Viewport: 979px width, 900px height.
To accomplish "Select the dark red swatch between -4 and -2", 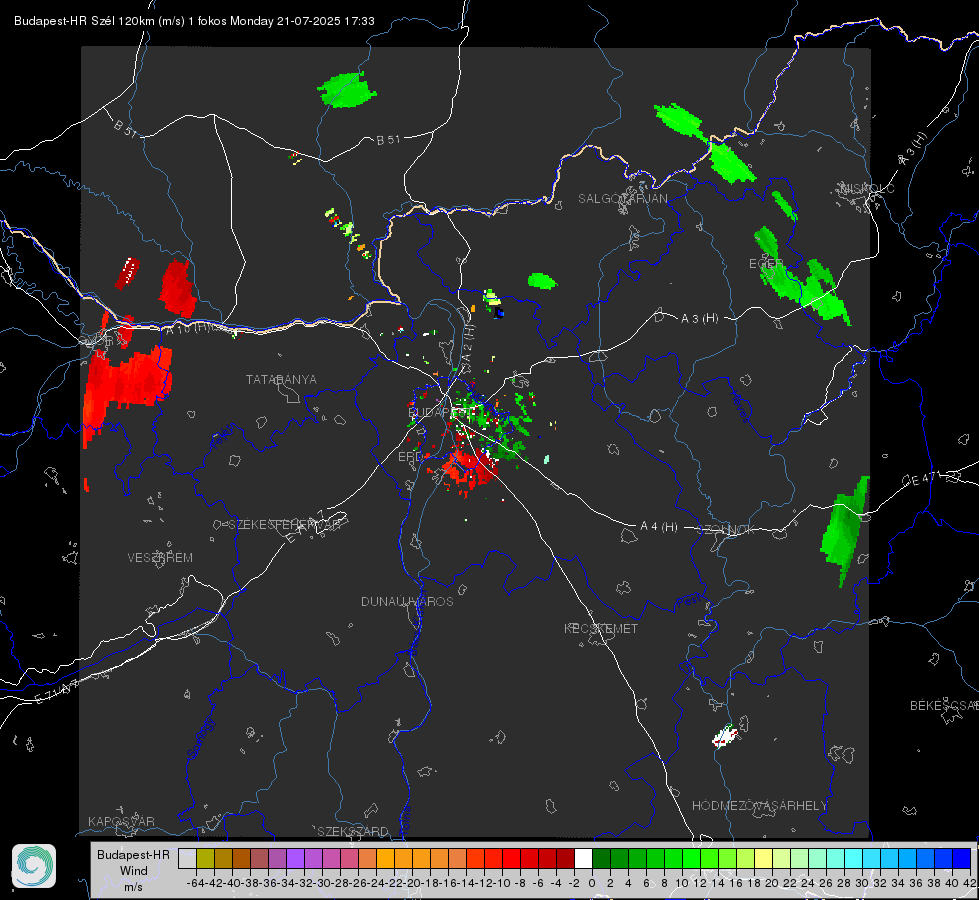I will (566, 858).
